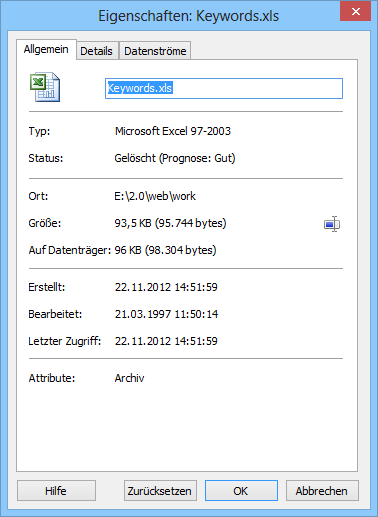Click the Attribute: label

pyautogui.click(x=52, y=378)
